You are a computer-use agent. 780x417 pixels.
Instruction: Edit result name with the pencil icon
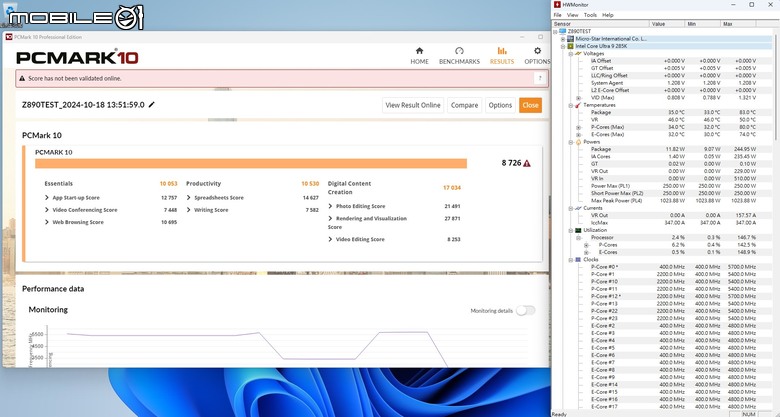(152, 104)
